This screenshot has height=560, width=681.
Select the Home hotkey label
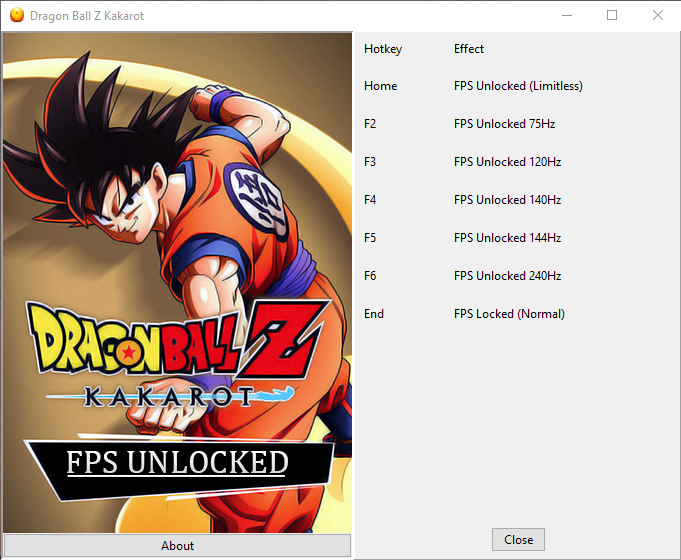tap(380, 86)
